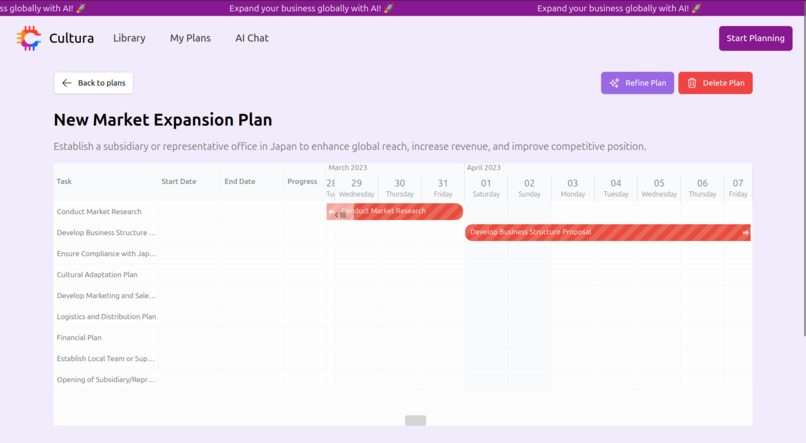806x443 pixels.
Task: Click the Cultura brand name
Action: coord(71,38)
